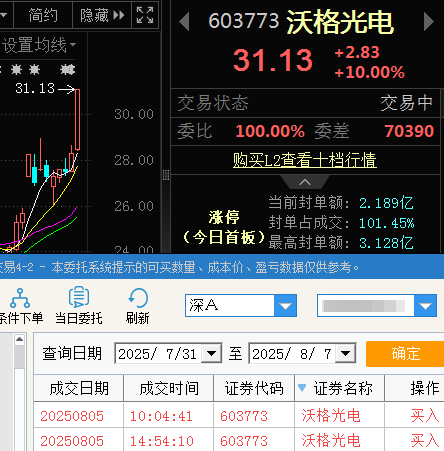Viewport: 444px width, 451px height.
Task: Click the 隐藏 hide panel toggle
Action: pos(102,15)
